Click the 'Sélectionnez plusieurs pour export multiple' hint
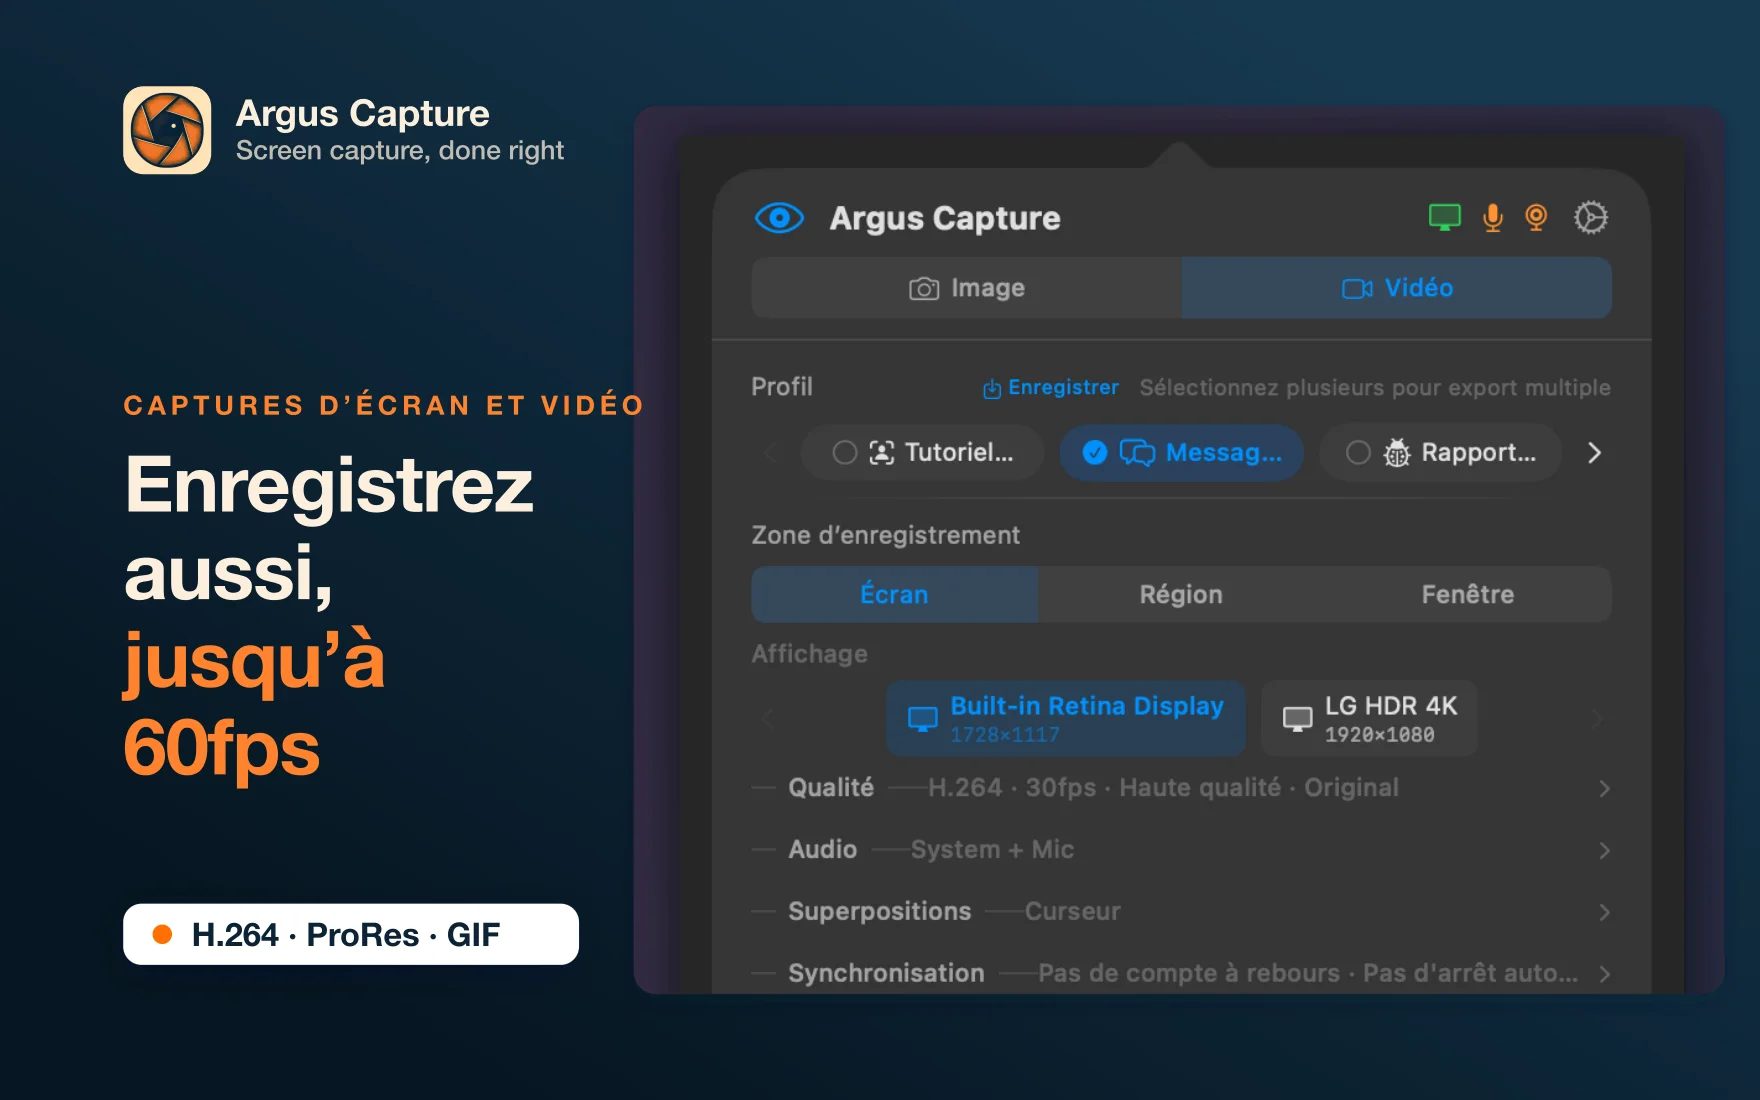This screenshot has height=1100, width=1760. (x=1375, y=388)
